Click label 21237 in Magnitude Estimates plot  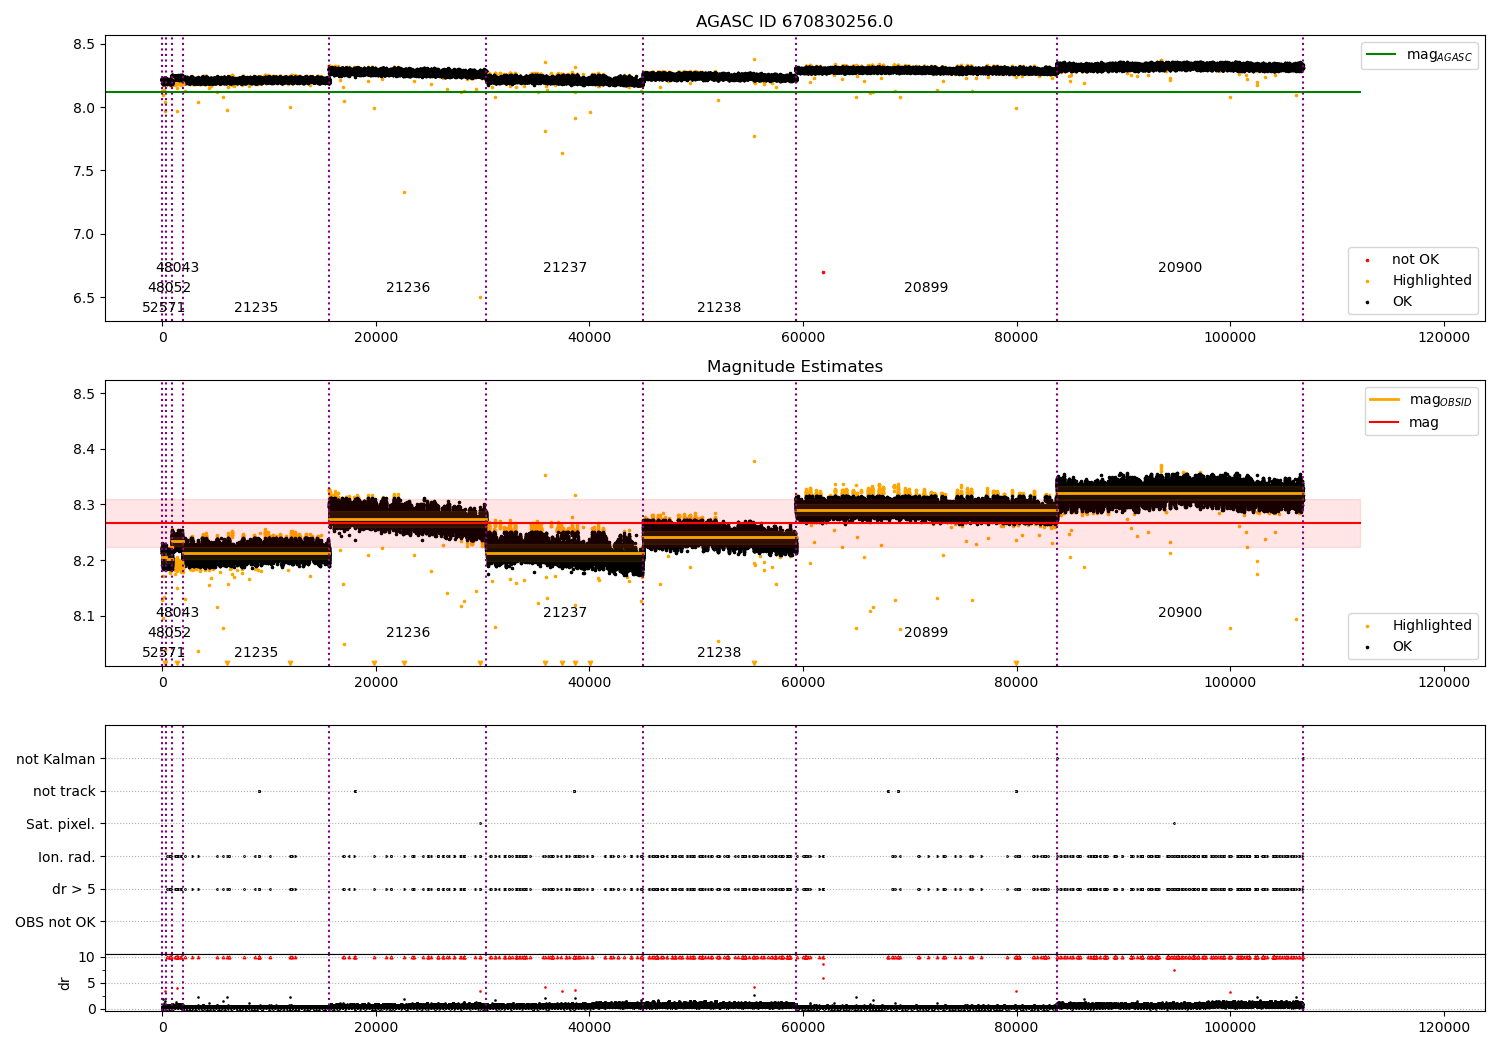click(x=565, y=613)
